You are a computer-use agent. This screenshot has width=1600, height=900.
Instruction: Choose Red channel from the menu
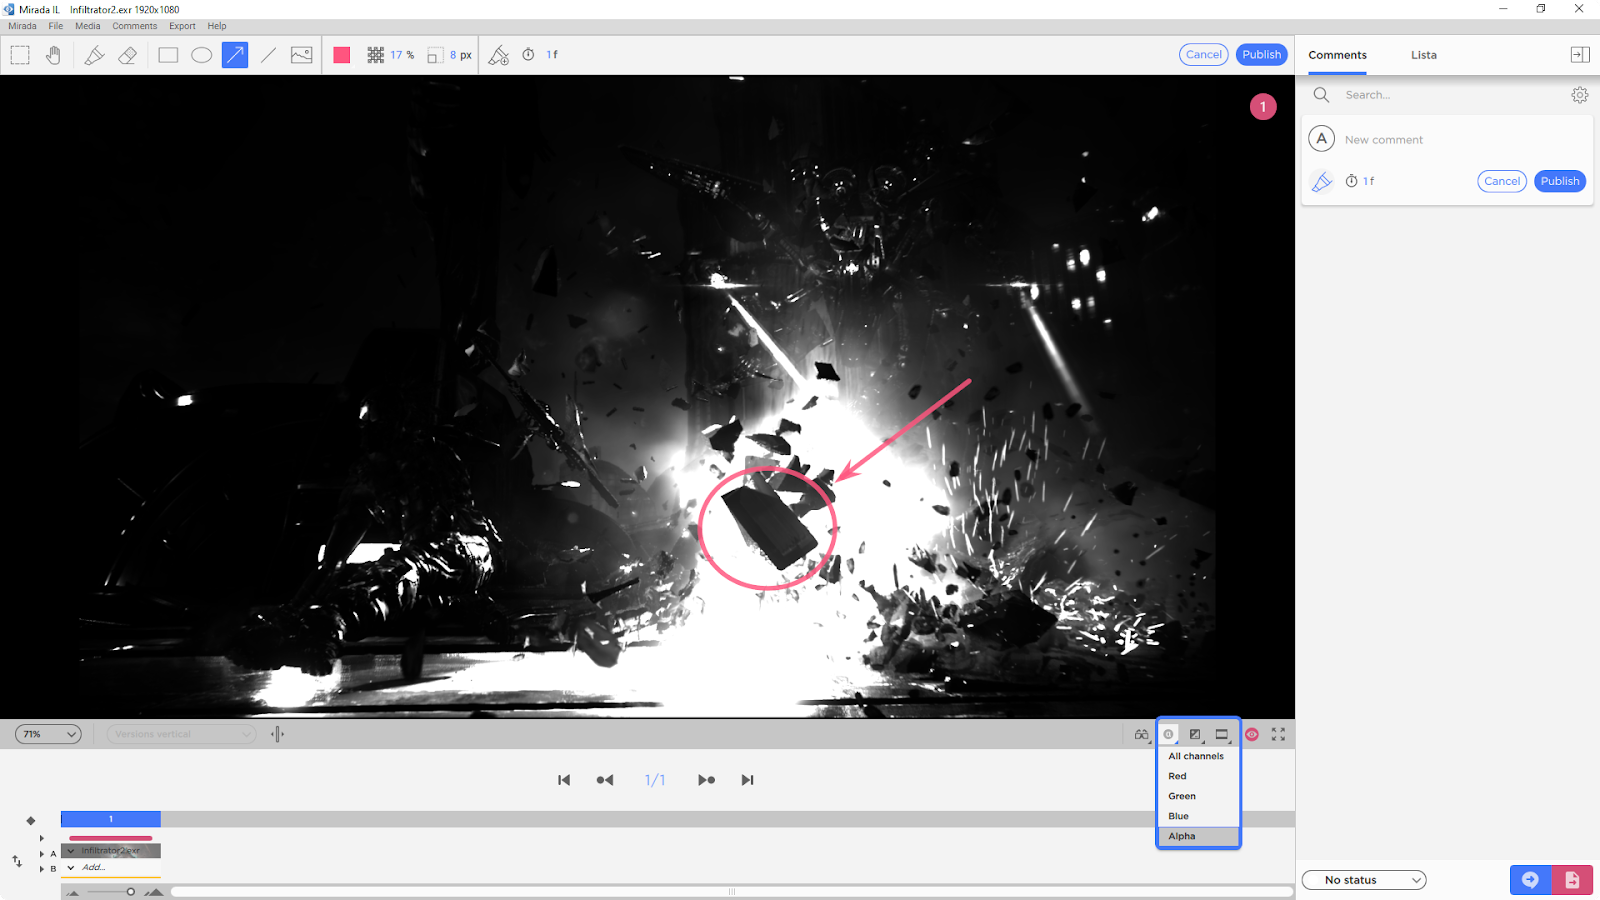[1198, 776]
